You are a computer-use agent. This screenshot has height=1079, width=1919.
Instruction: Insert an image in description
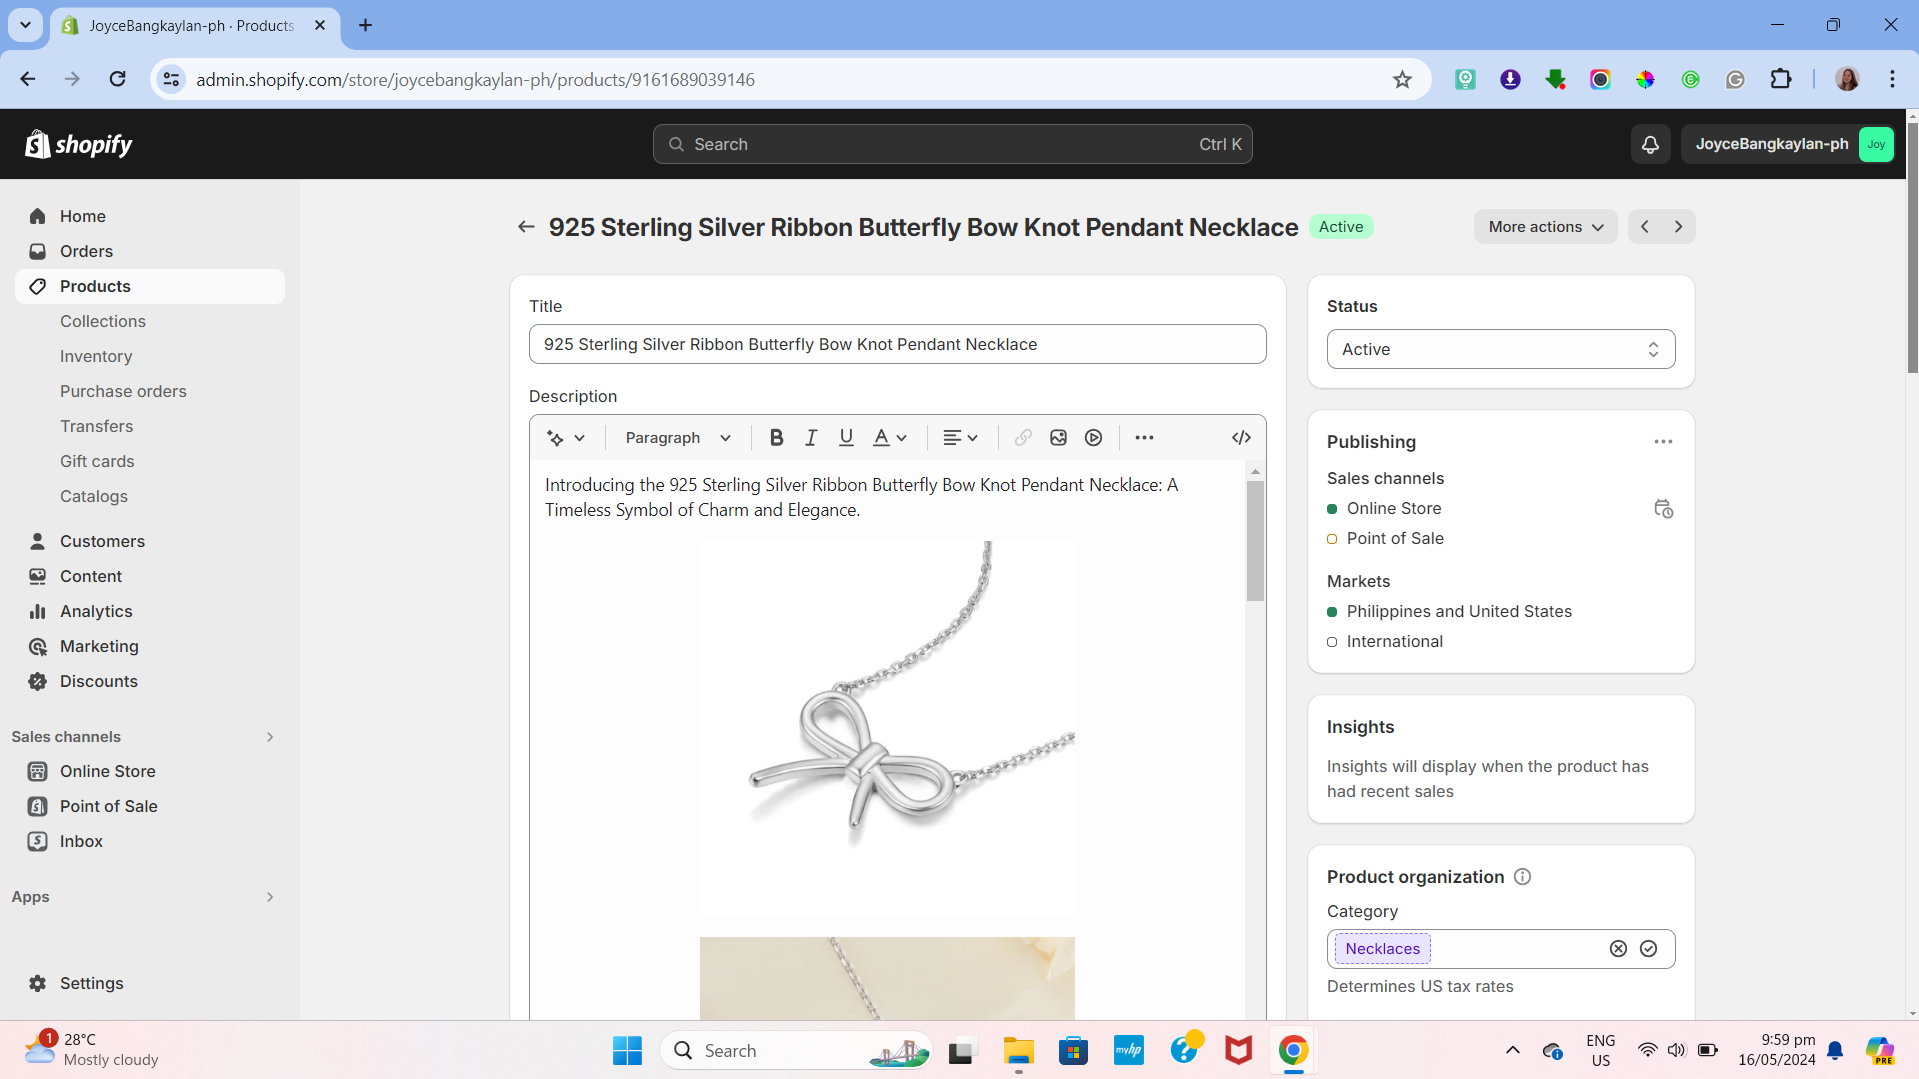pos(1058,438)
